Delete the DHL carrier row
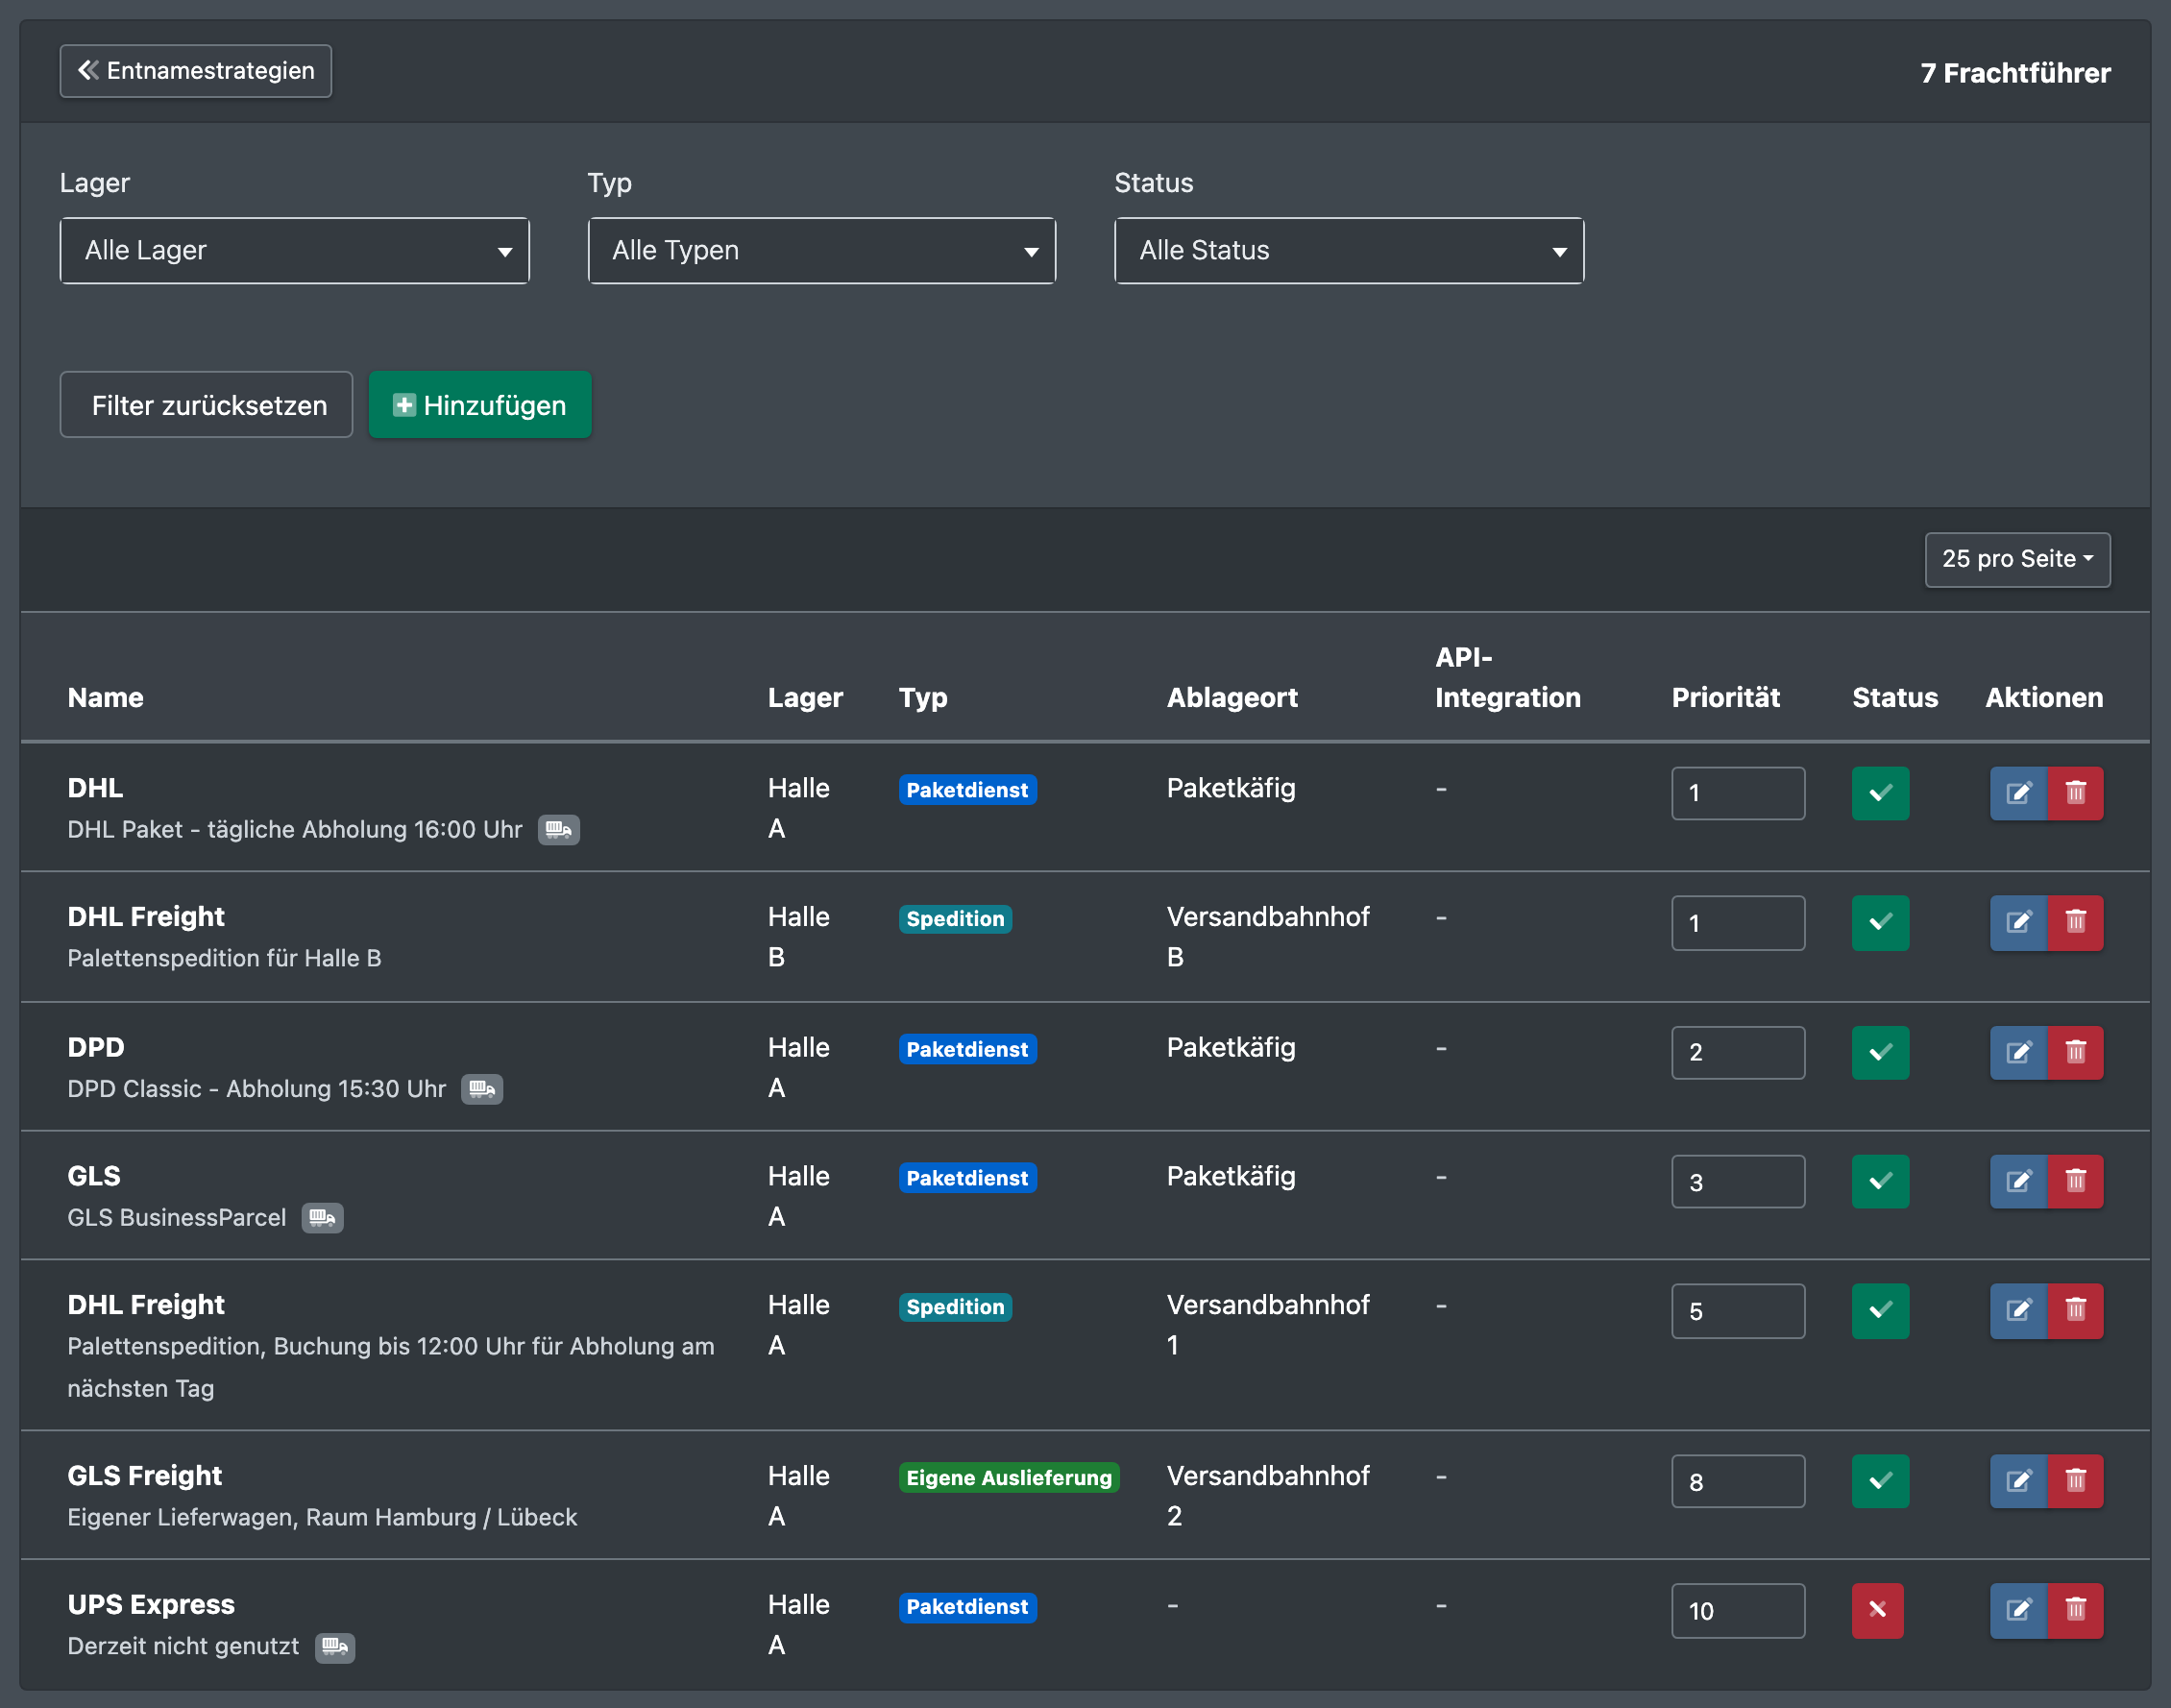 pos(2075,793)
